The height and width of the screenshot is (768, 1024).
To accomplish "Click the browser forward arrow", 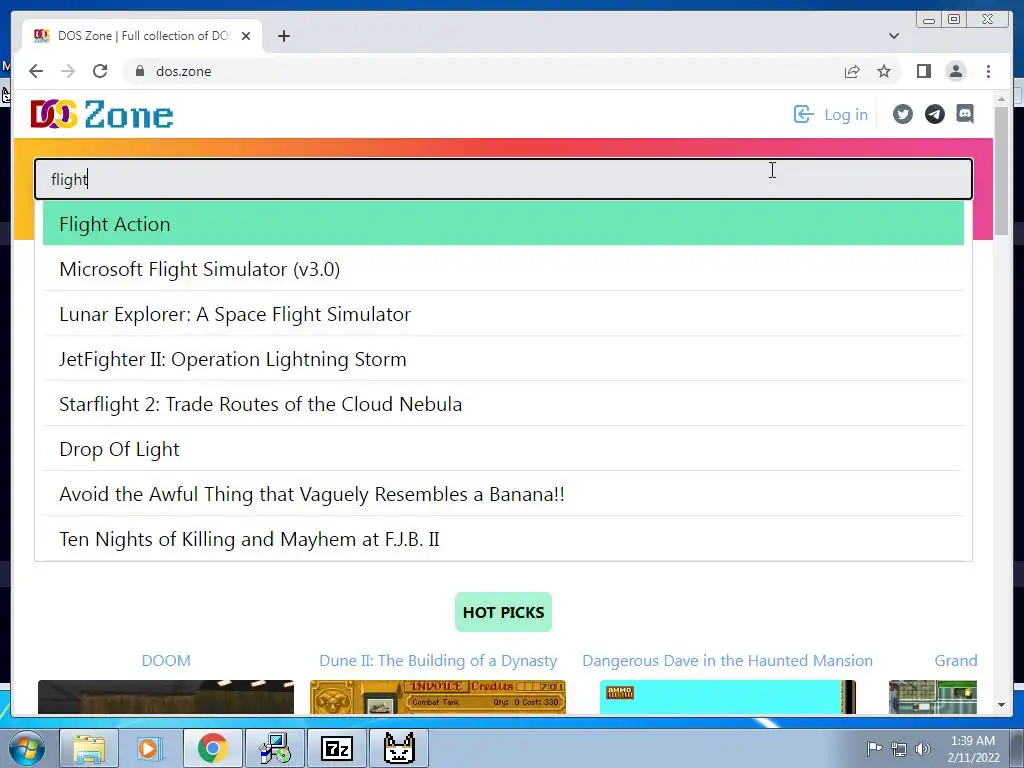I will point(68,71).
